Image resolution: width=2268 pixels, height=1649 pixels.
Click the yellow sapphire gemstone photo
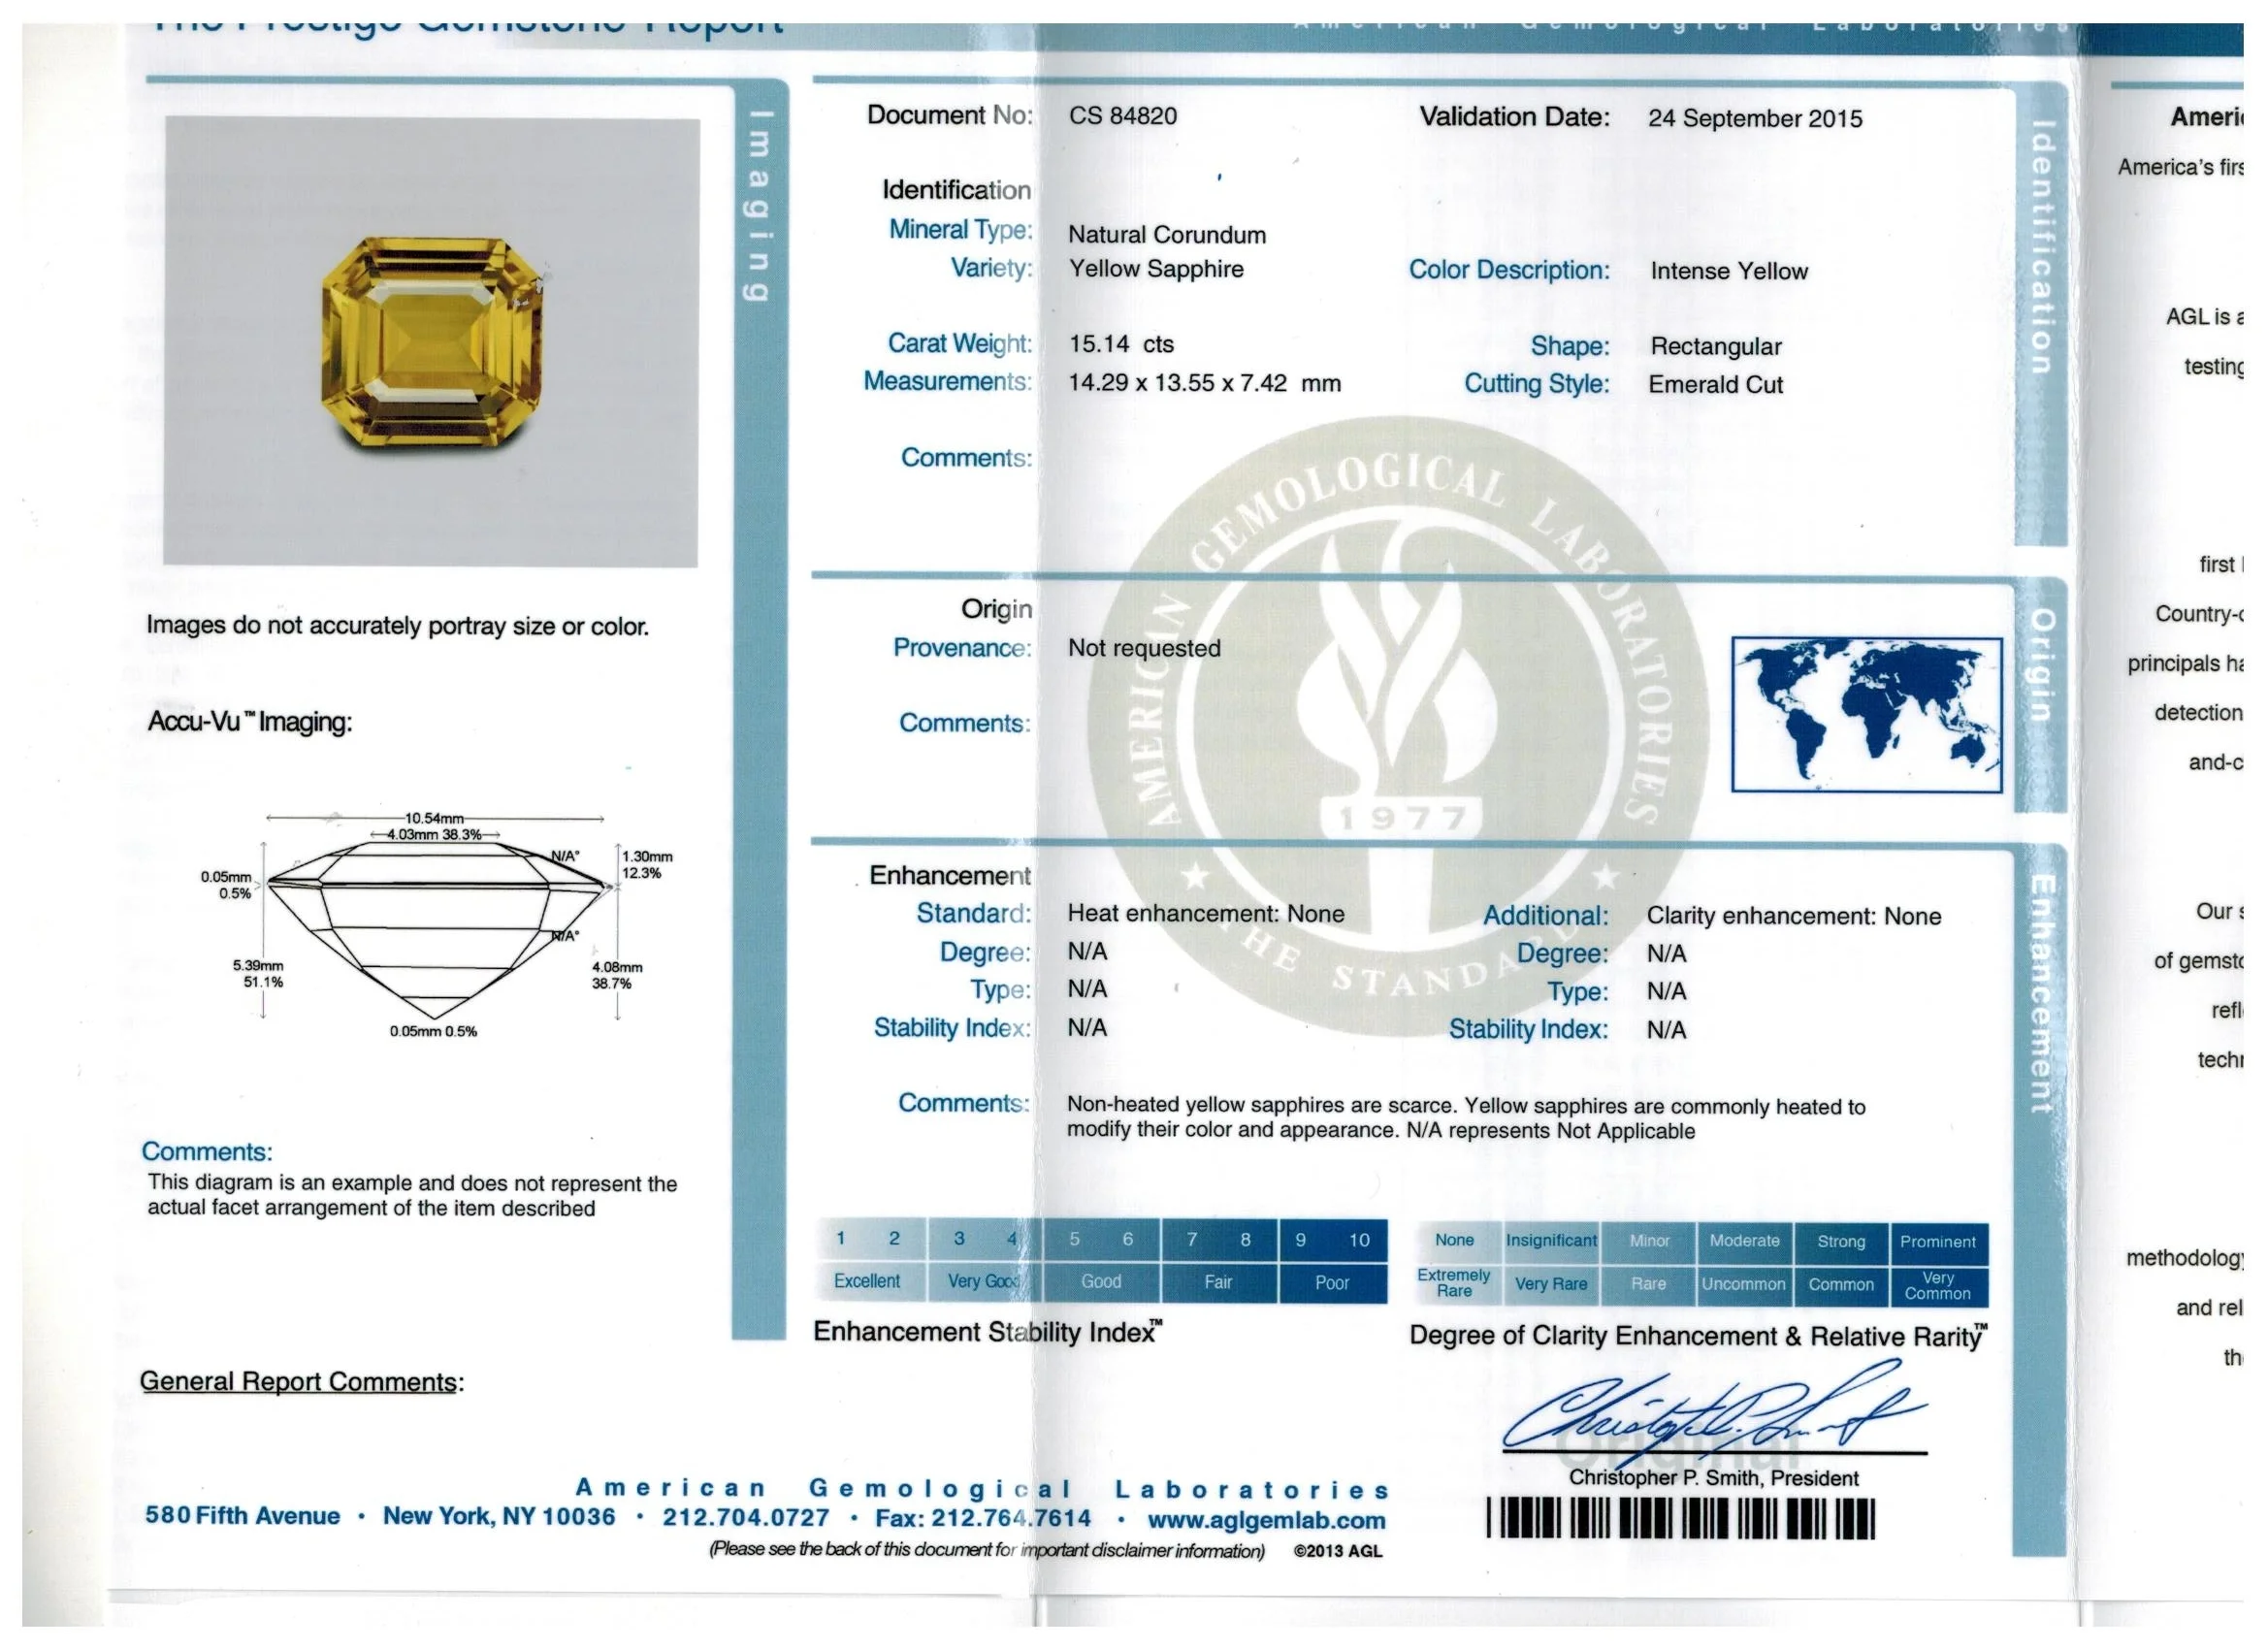pos(432,343)
